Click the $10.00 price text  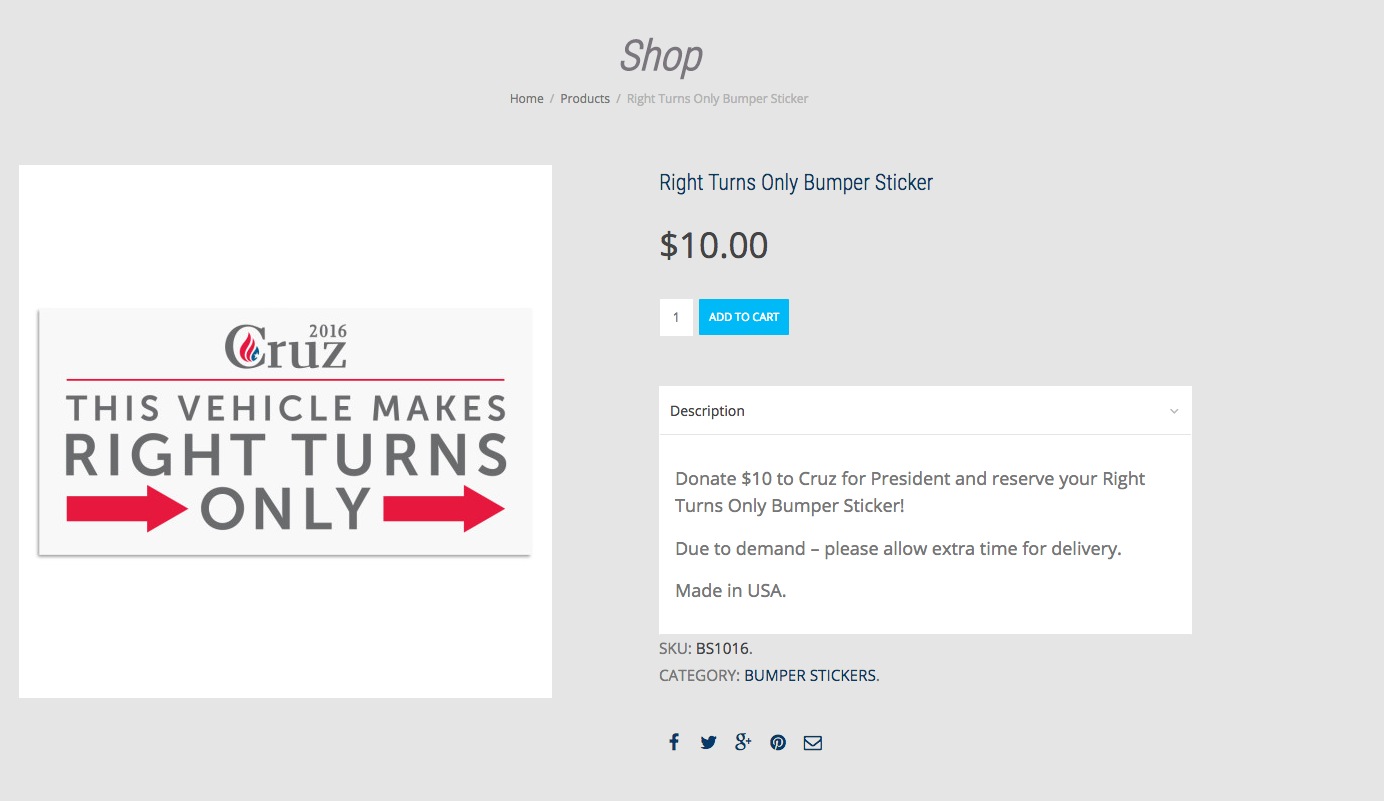714,245
